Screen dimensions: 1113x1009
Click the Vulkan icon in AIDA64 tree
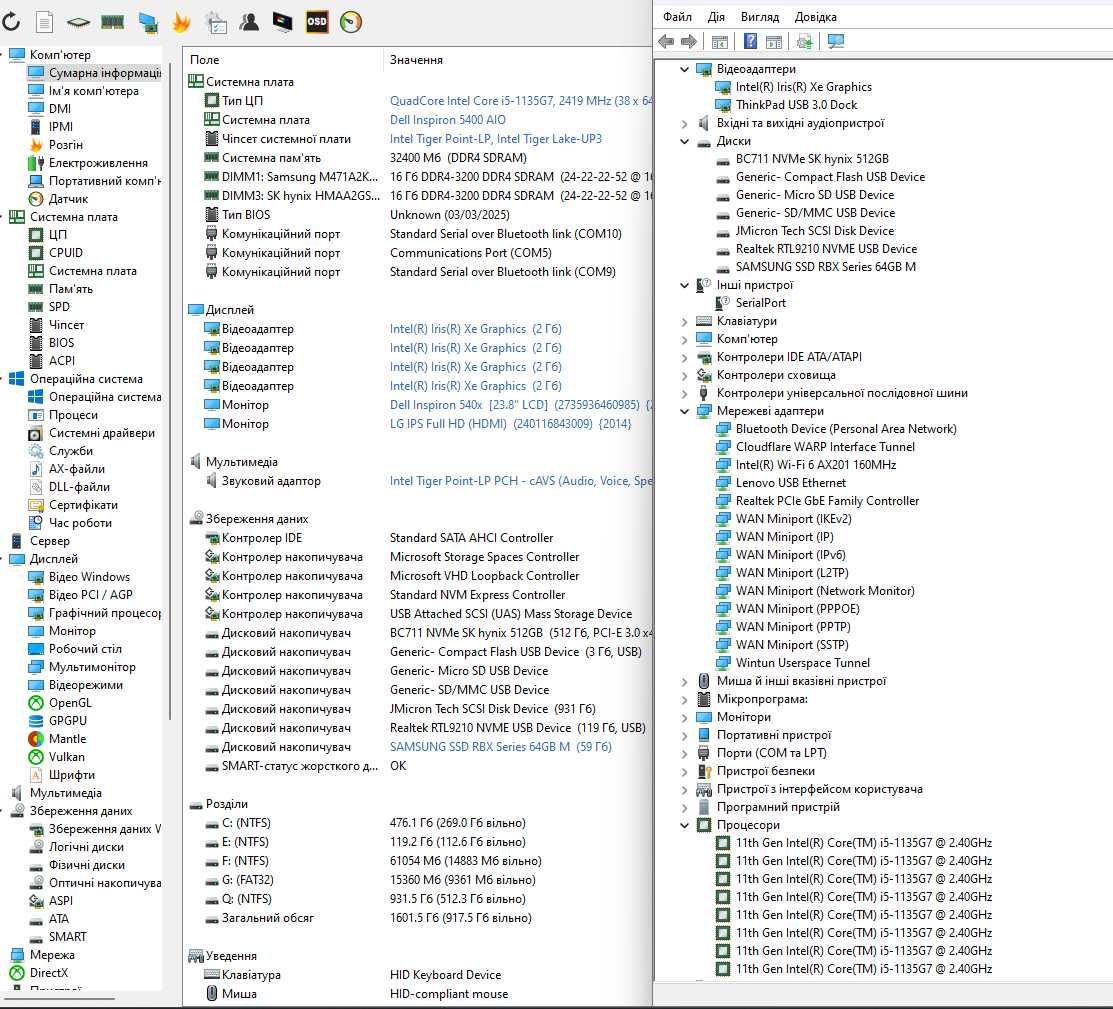tap(35, 757)
